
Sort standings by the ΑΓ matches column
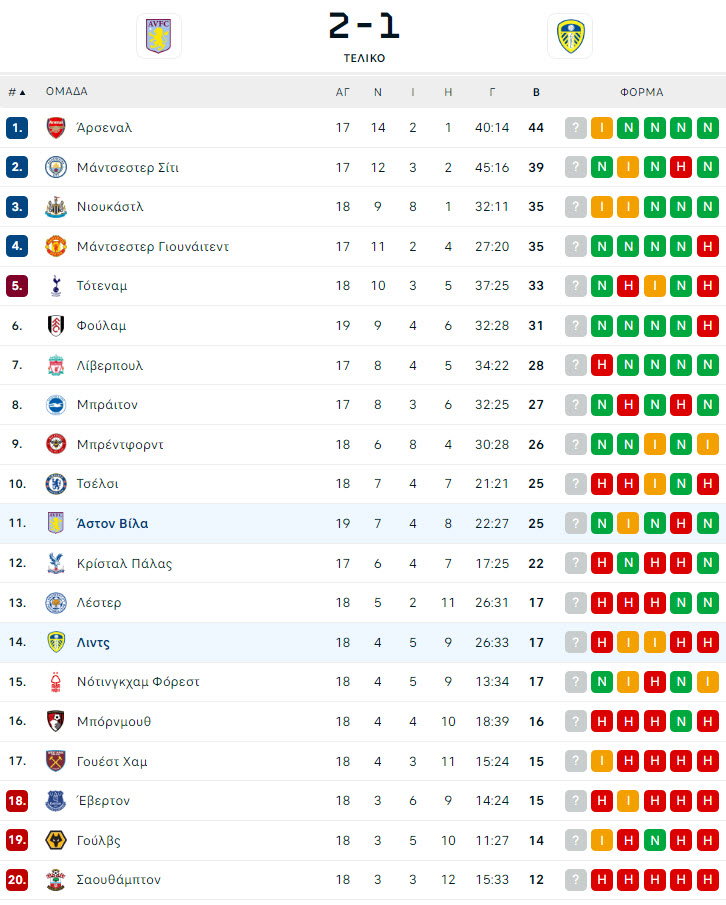tap(343, 92)
